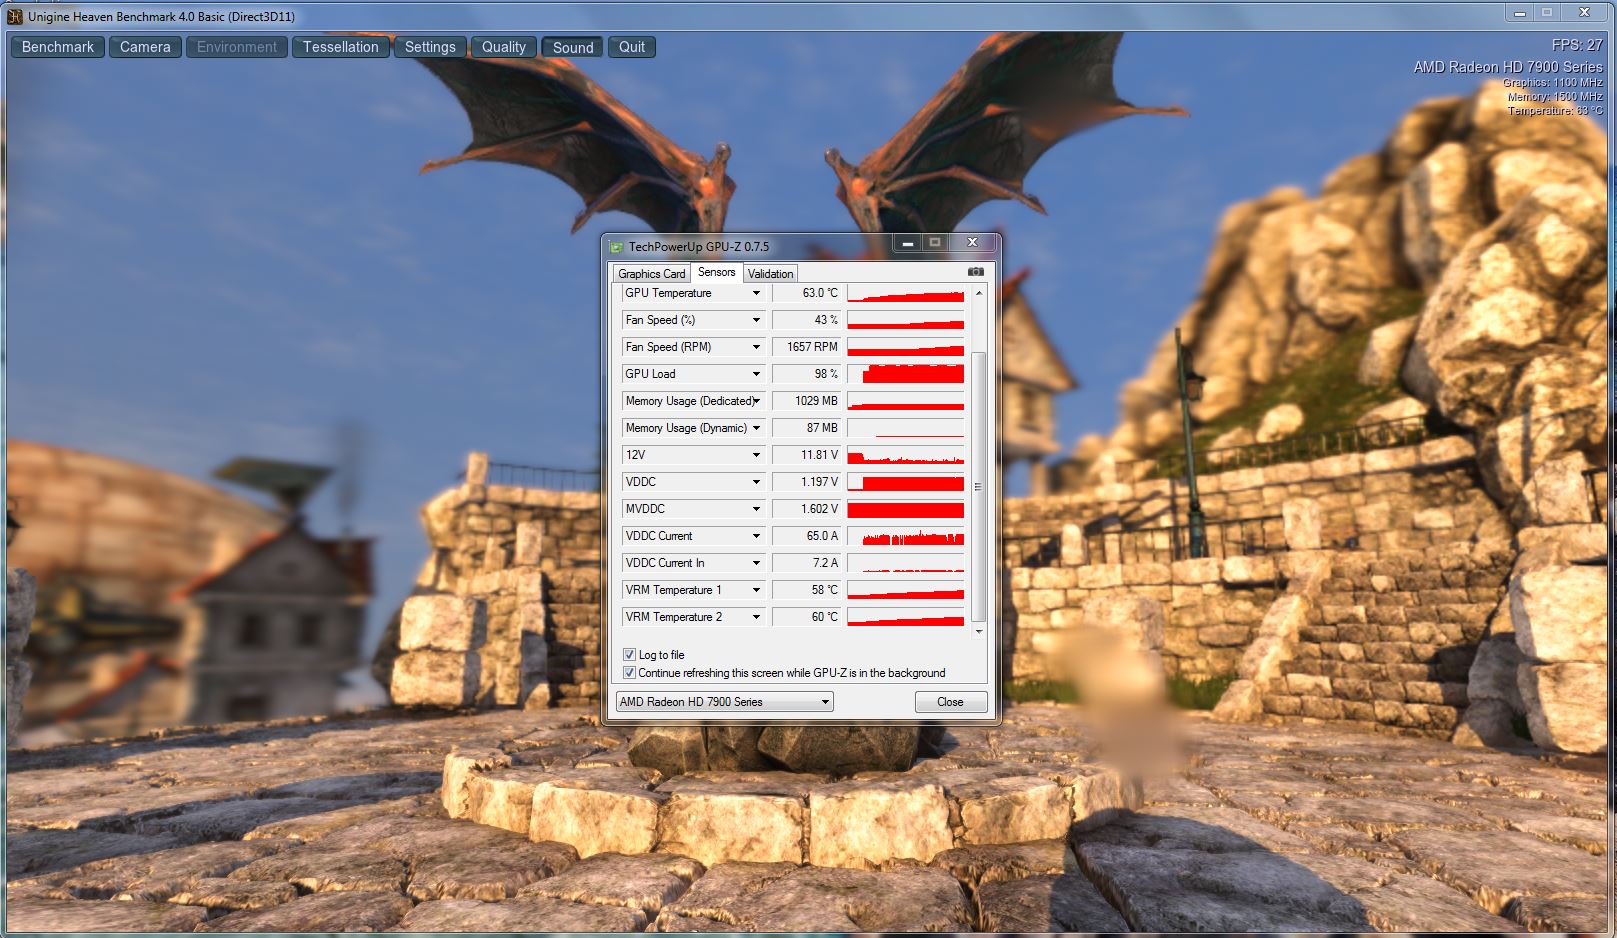Screen dimensions: 1617x938
Task: Click the GPU Temperature 63.0 °C value
Action: (x=807, y=293)
